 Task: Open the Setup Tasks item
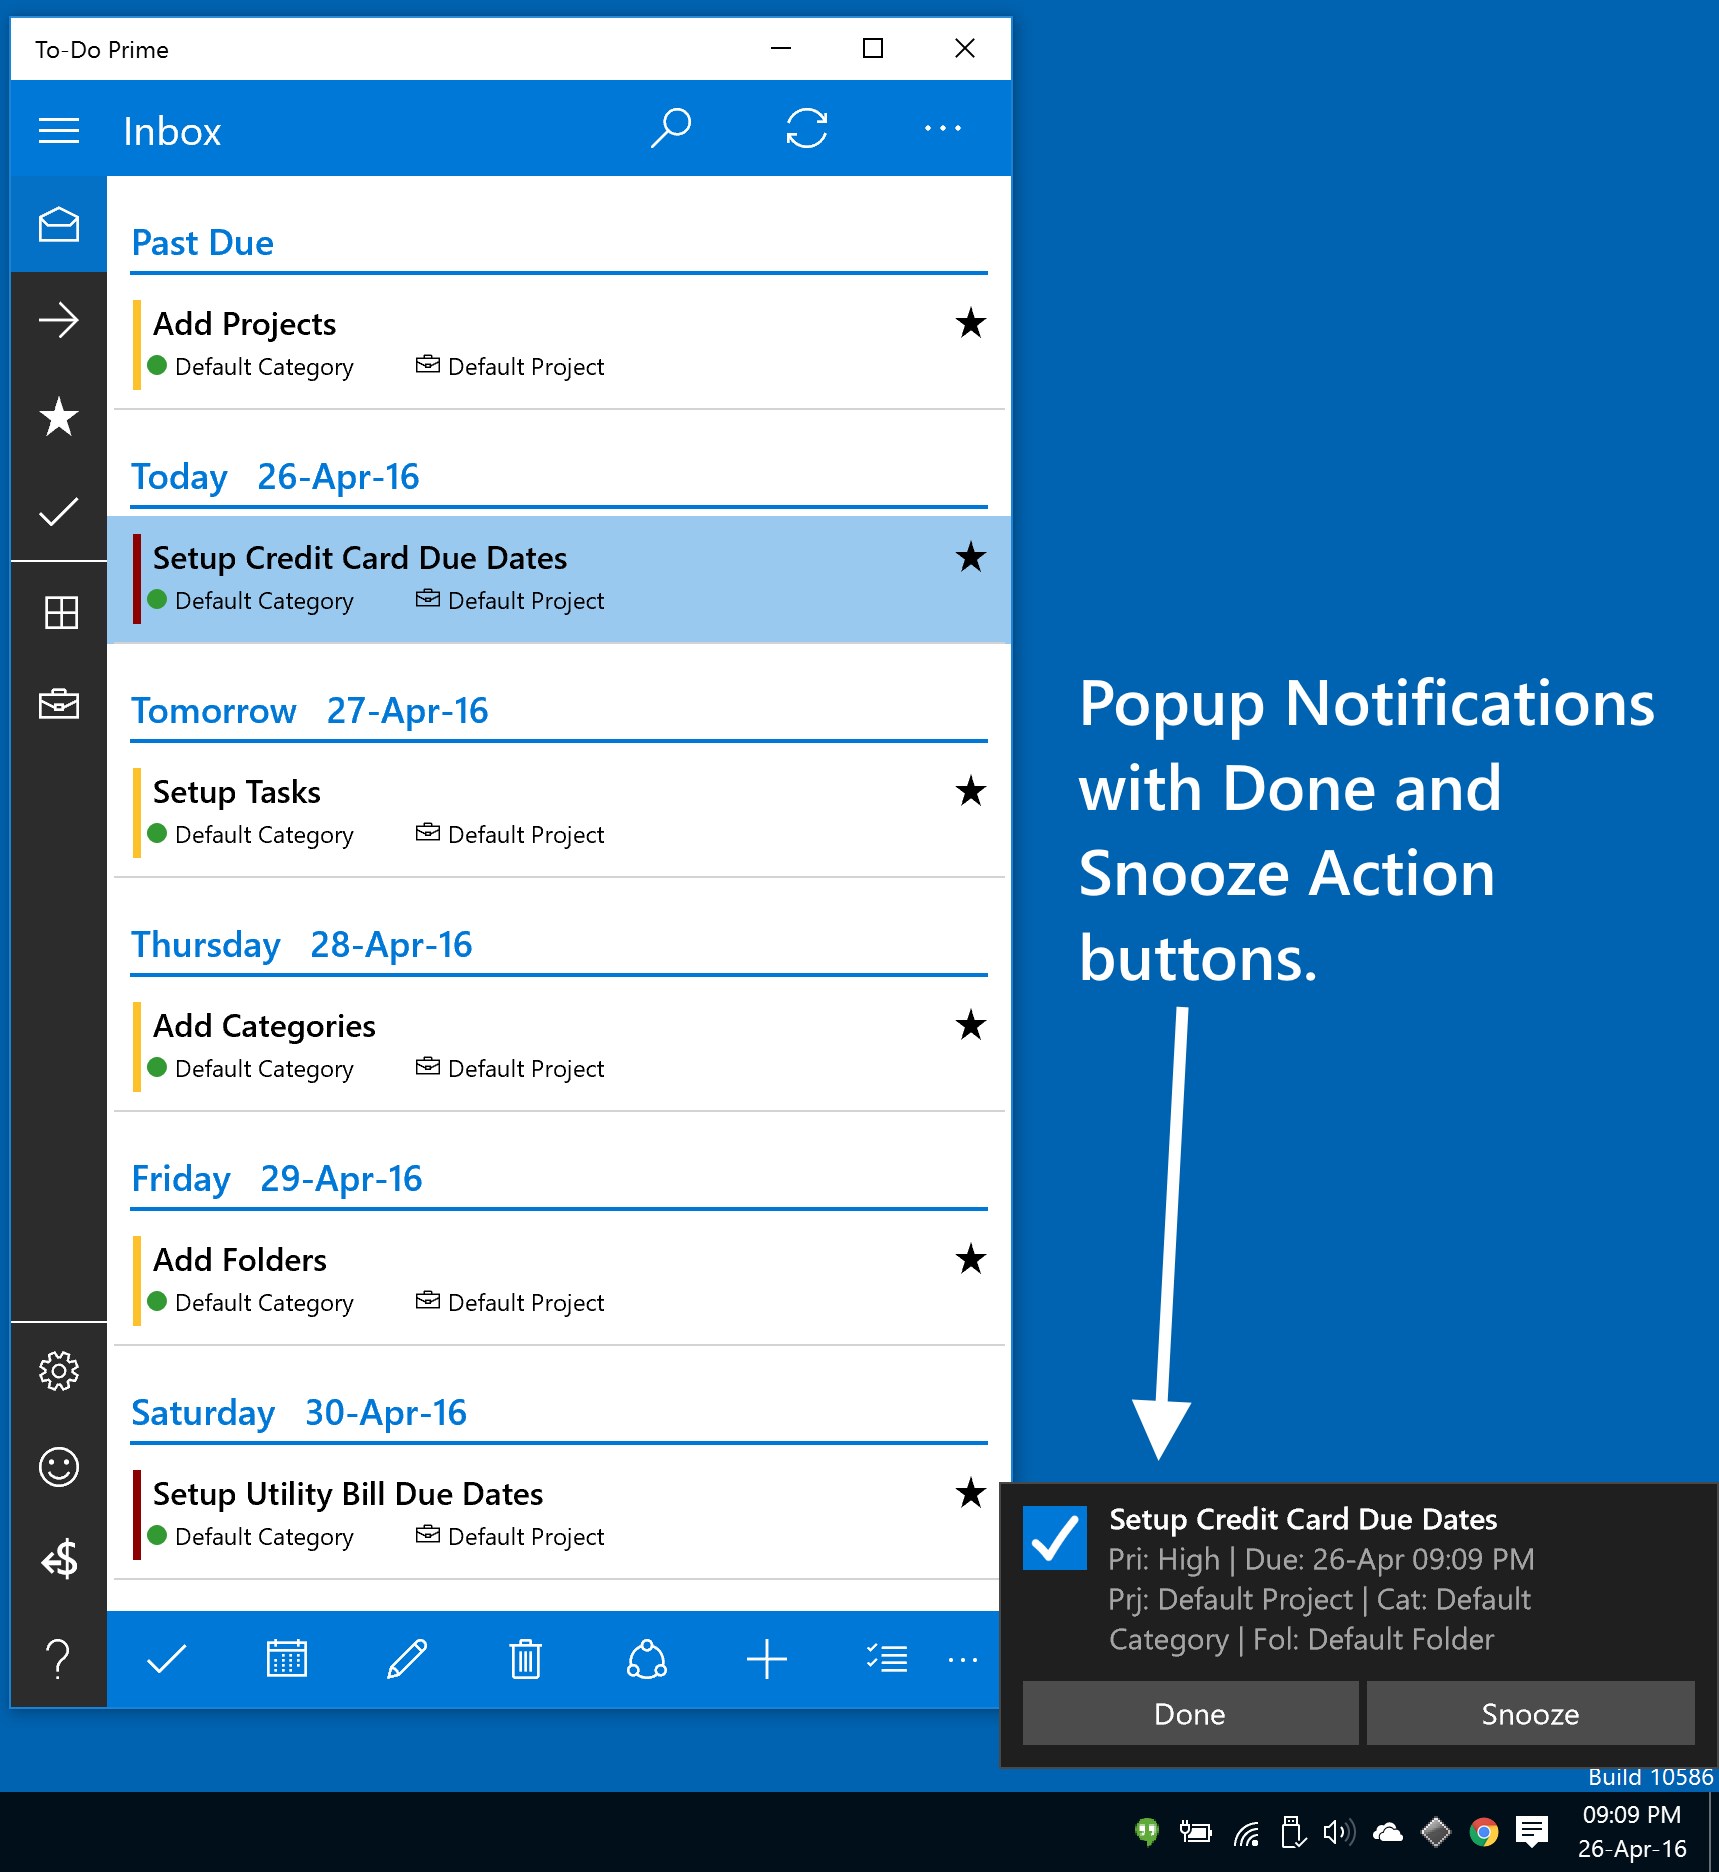(x=559, y=812)
